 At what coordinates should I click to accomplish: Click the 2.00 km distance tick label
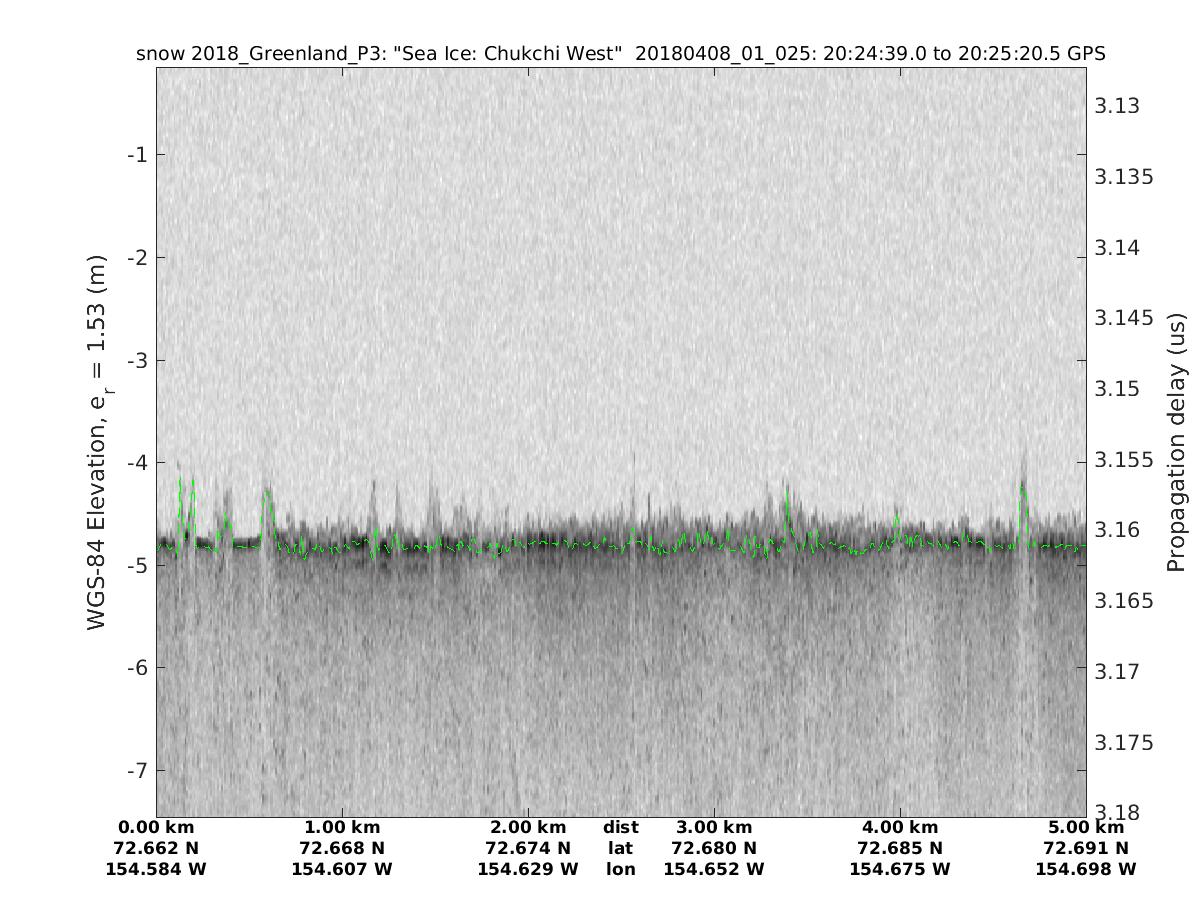coord(528,827)
